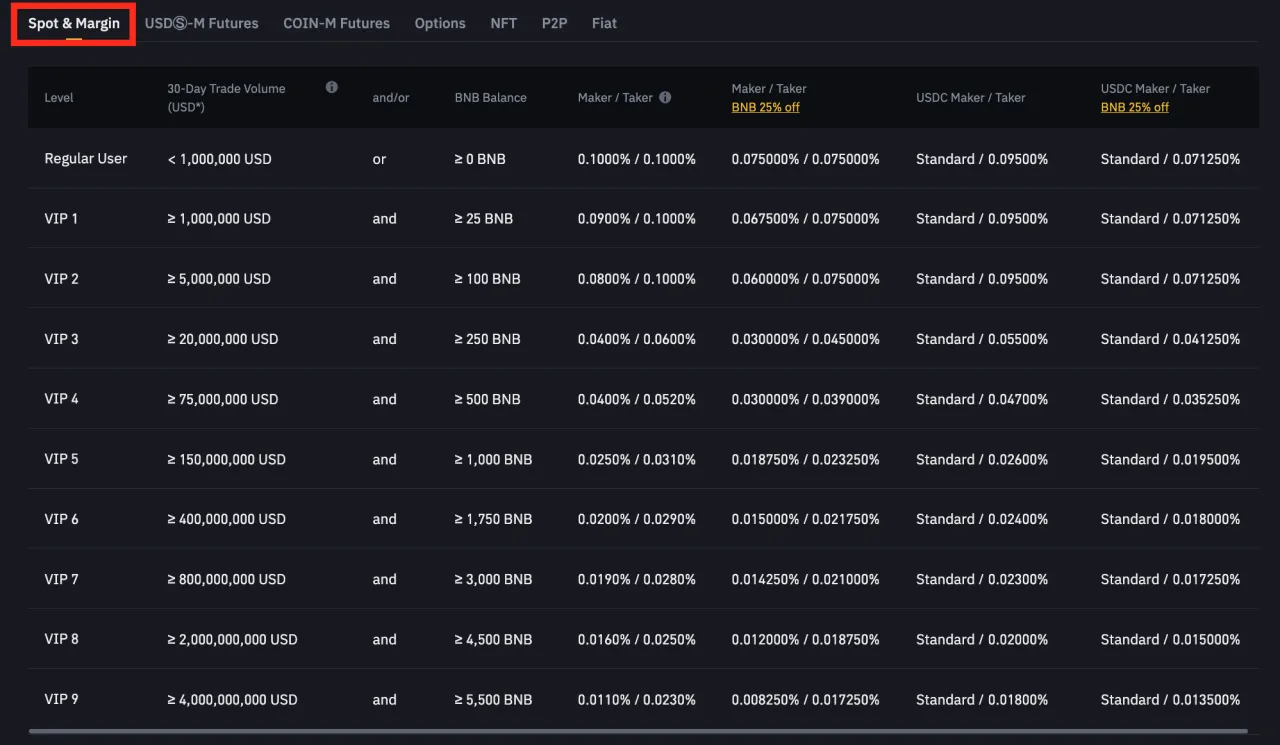Click the info icon next to Maker / Taker
1280x745 pixels.
point(665,97)
